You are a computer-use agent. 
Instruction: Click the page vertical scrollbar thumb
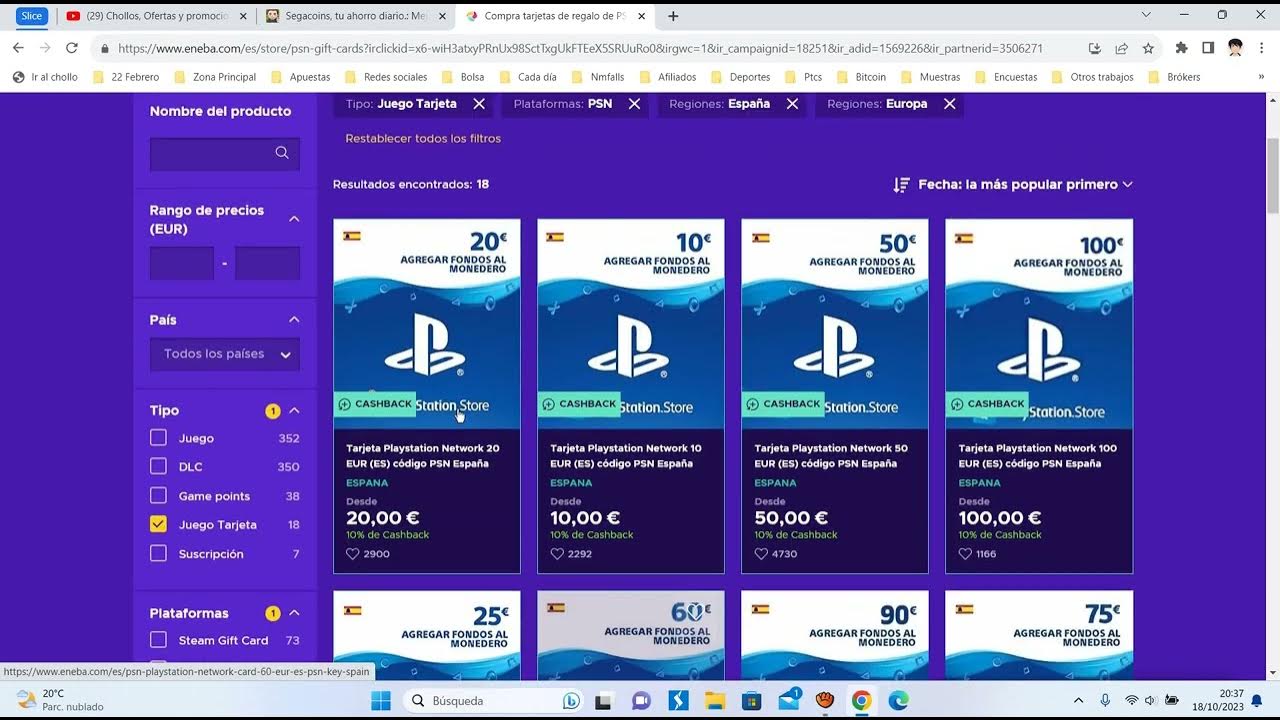pyautogui.click(x=1272, y=175)
